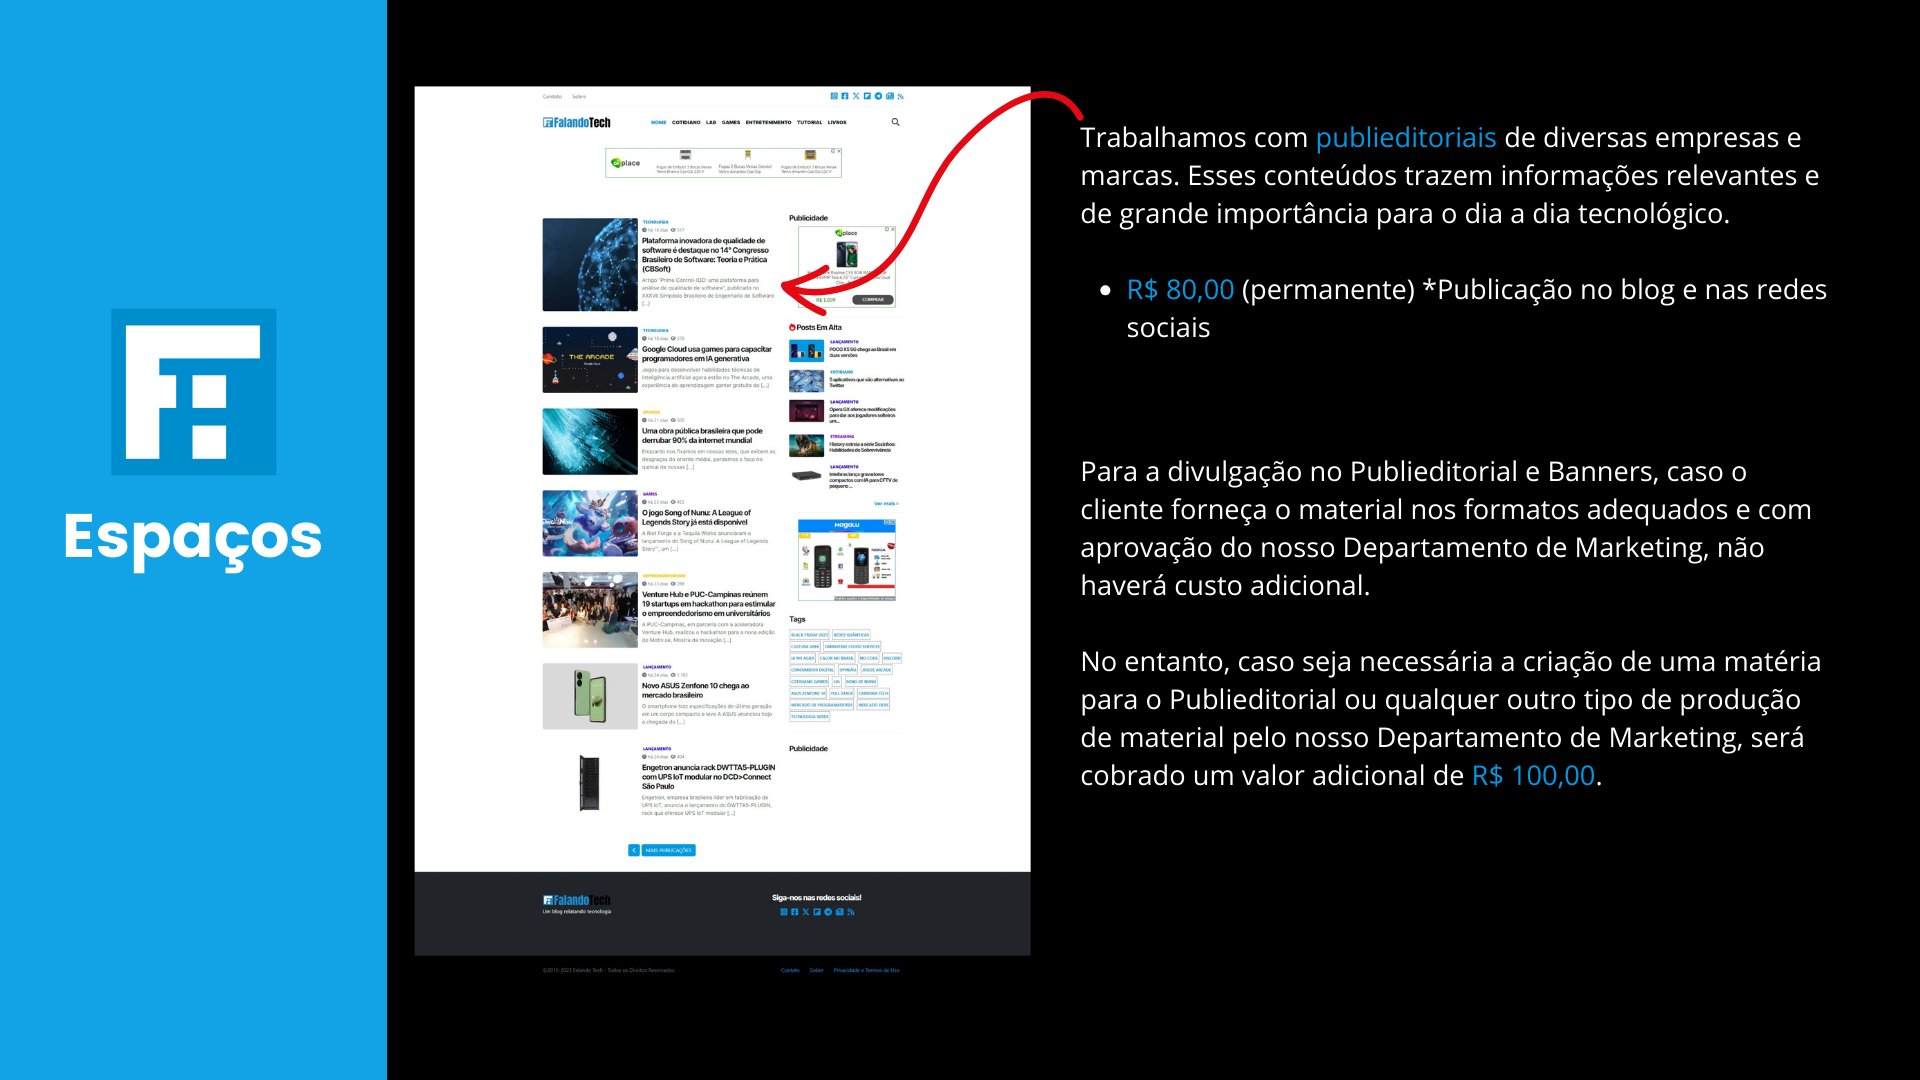Viewport: 1920px width, 1080px height.
Task: Click the Song of Nunu game thumbnail
Action: (590, 523)
